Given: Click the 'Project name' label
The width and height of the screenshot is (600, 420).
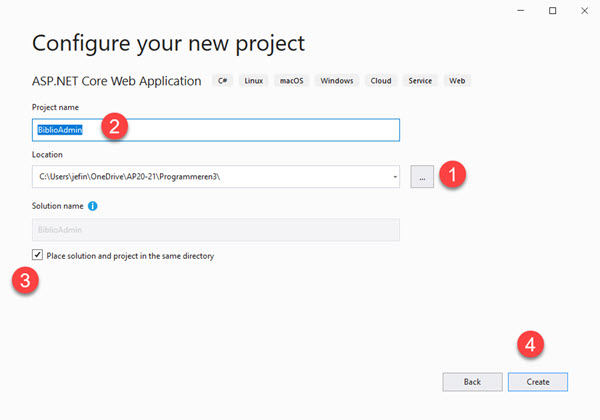Looking at the screenshot, I should [55, 107].
